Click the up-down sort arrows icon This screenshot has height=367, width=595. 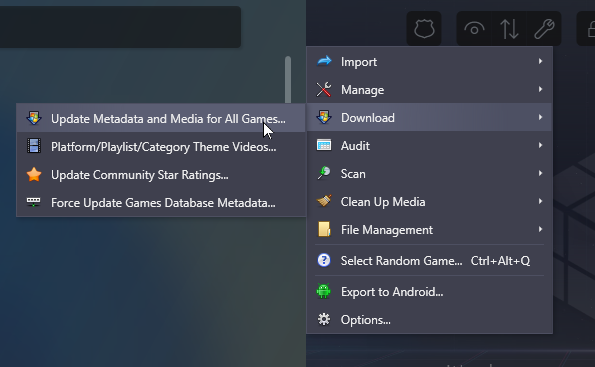[x=509, y=28]
